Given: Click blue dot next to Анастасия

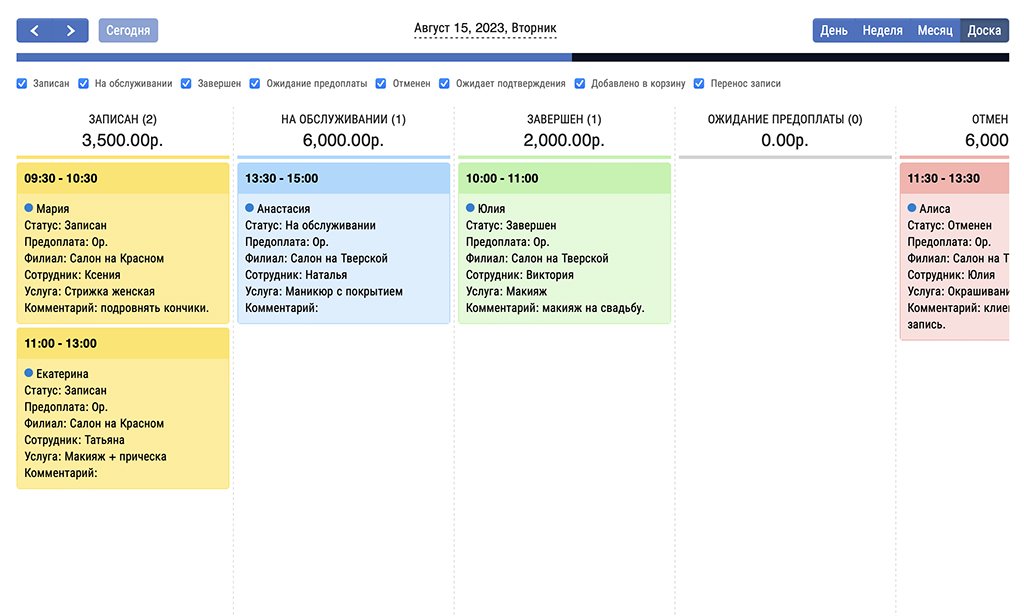Looking at the screenshot, I should tap(250, 208).
